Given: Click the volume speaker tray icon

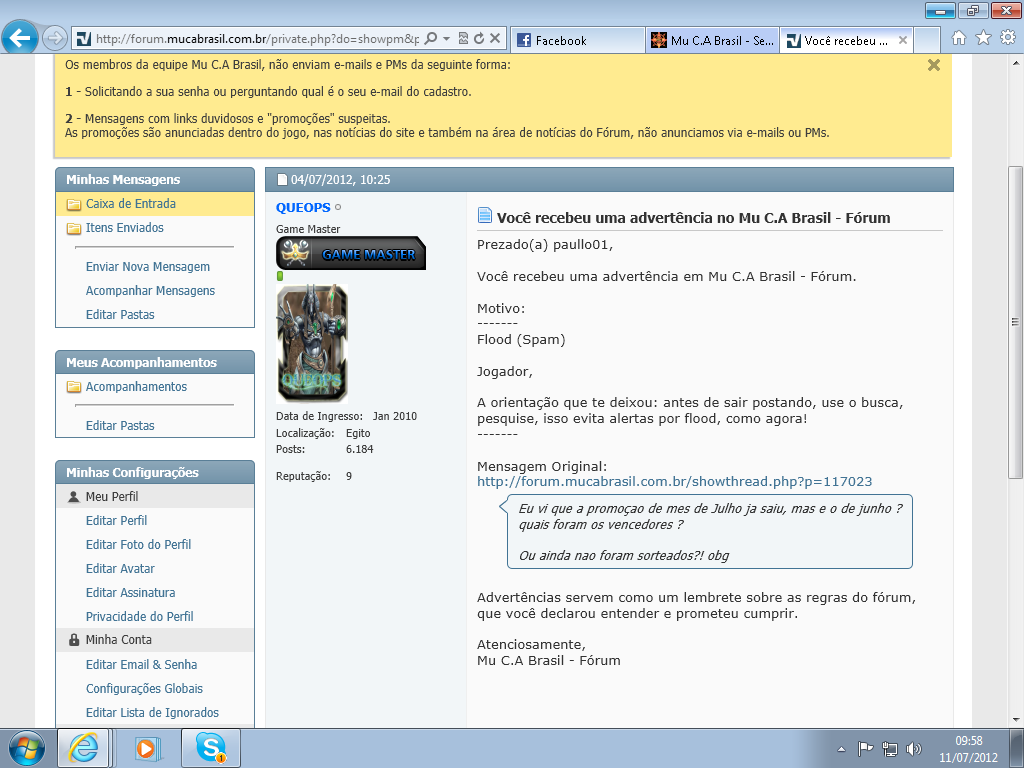Looking at the screenshot, I should (913, 748).
